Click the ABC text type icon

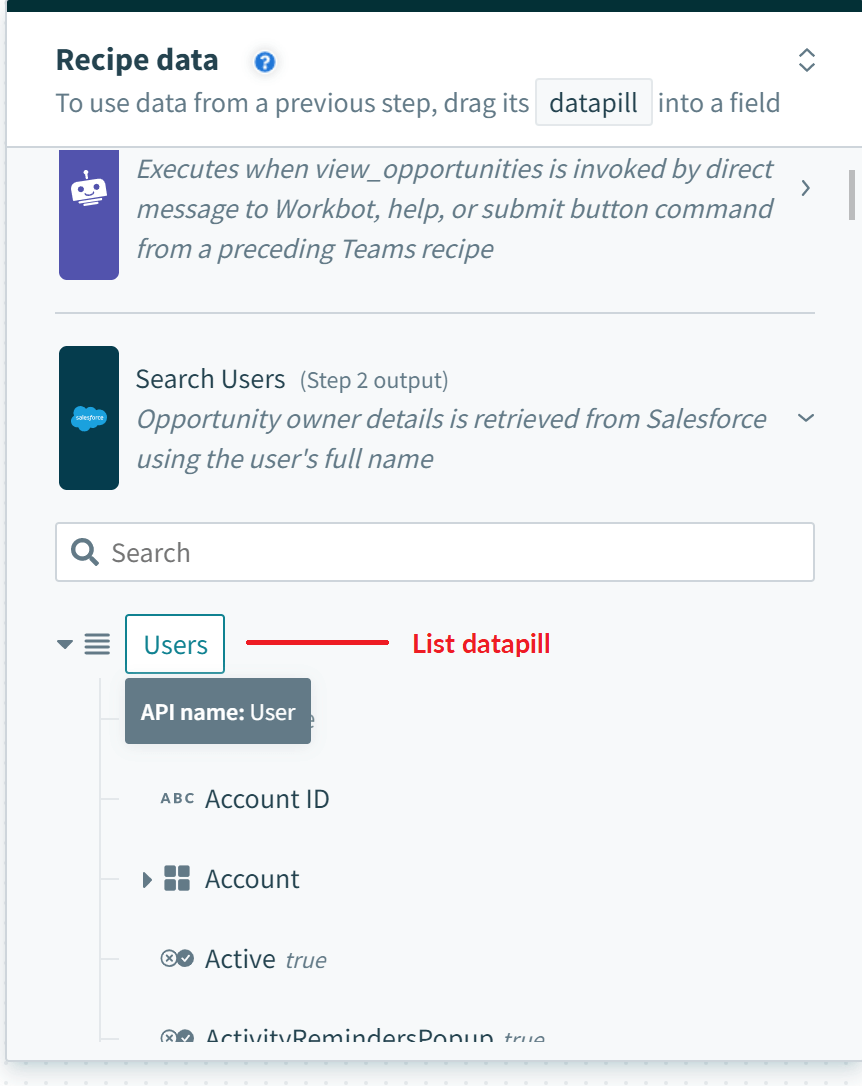pos(177,799)
